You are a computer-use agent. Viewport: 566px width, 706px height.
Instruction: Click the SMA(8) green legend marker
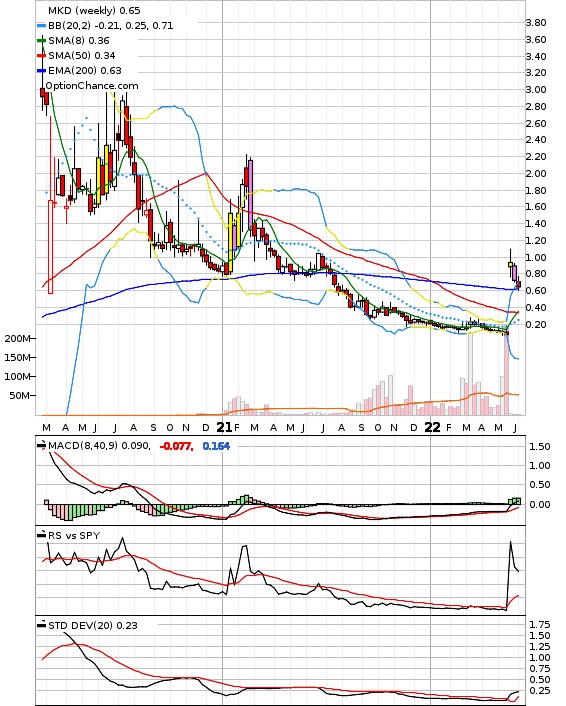[41, 41]
